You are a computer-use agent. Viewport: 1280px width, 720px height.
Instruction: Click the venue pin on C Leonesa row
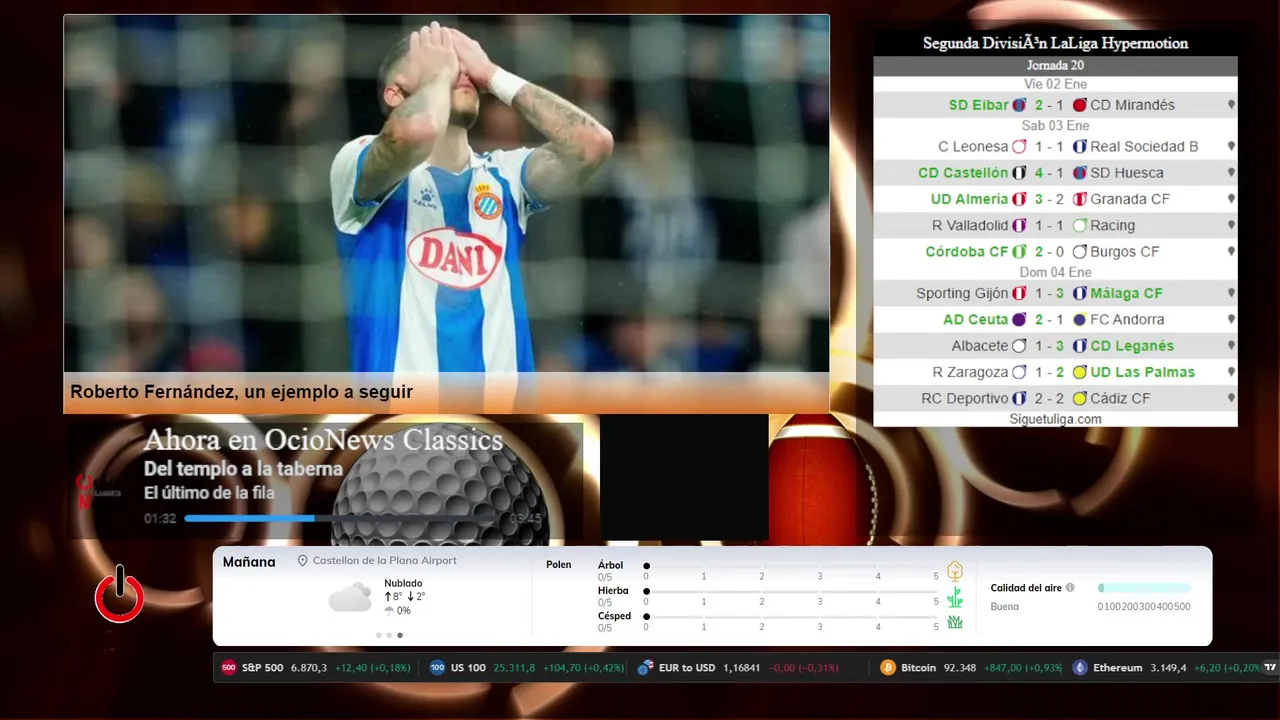pyautogui.click(x=1231, y=147)
